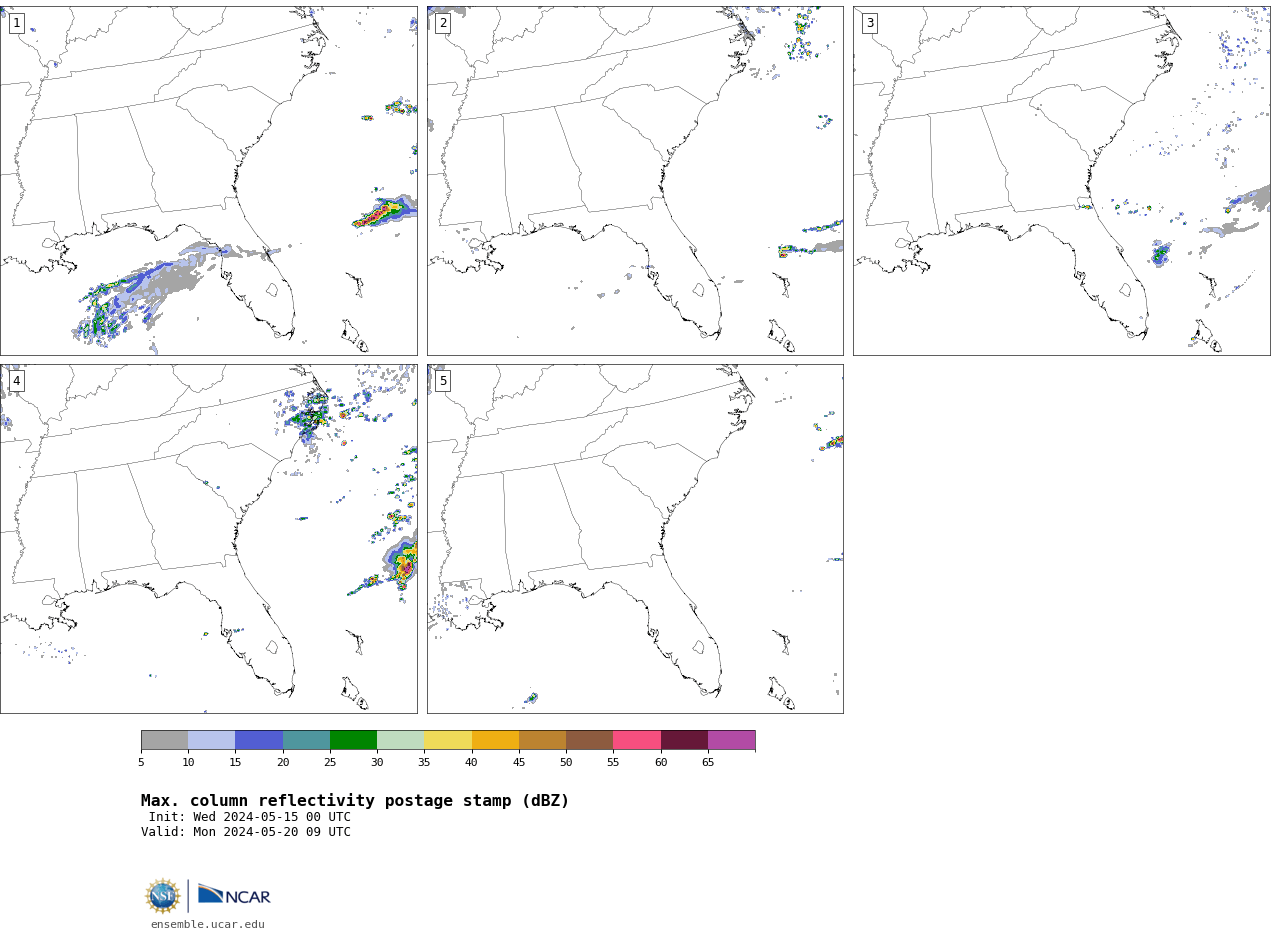Click the orange 40-45 dBZ swatch
Image resolution: width=1280 pixels, height=936 pixels.
pyautogui.click(x=495, y=740)
